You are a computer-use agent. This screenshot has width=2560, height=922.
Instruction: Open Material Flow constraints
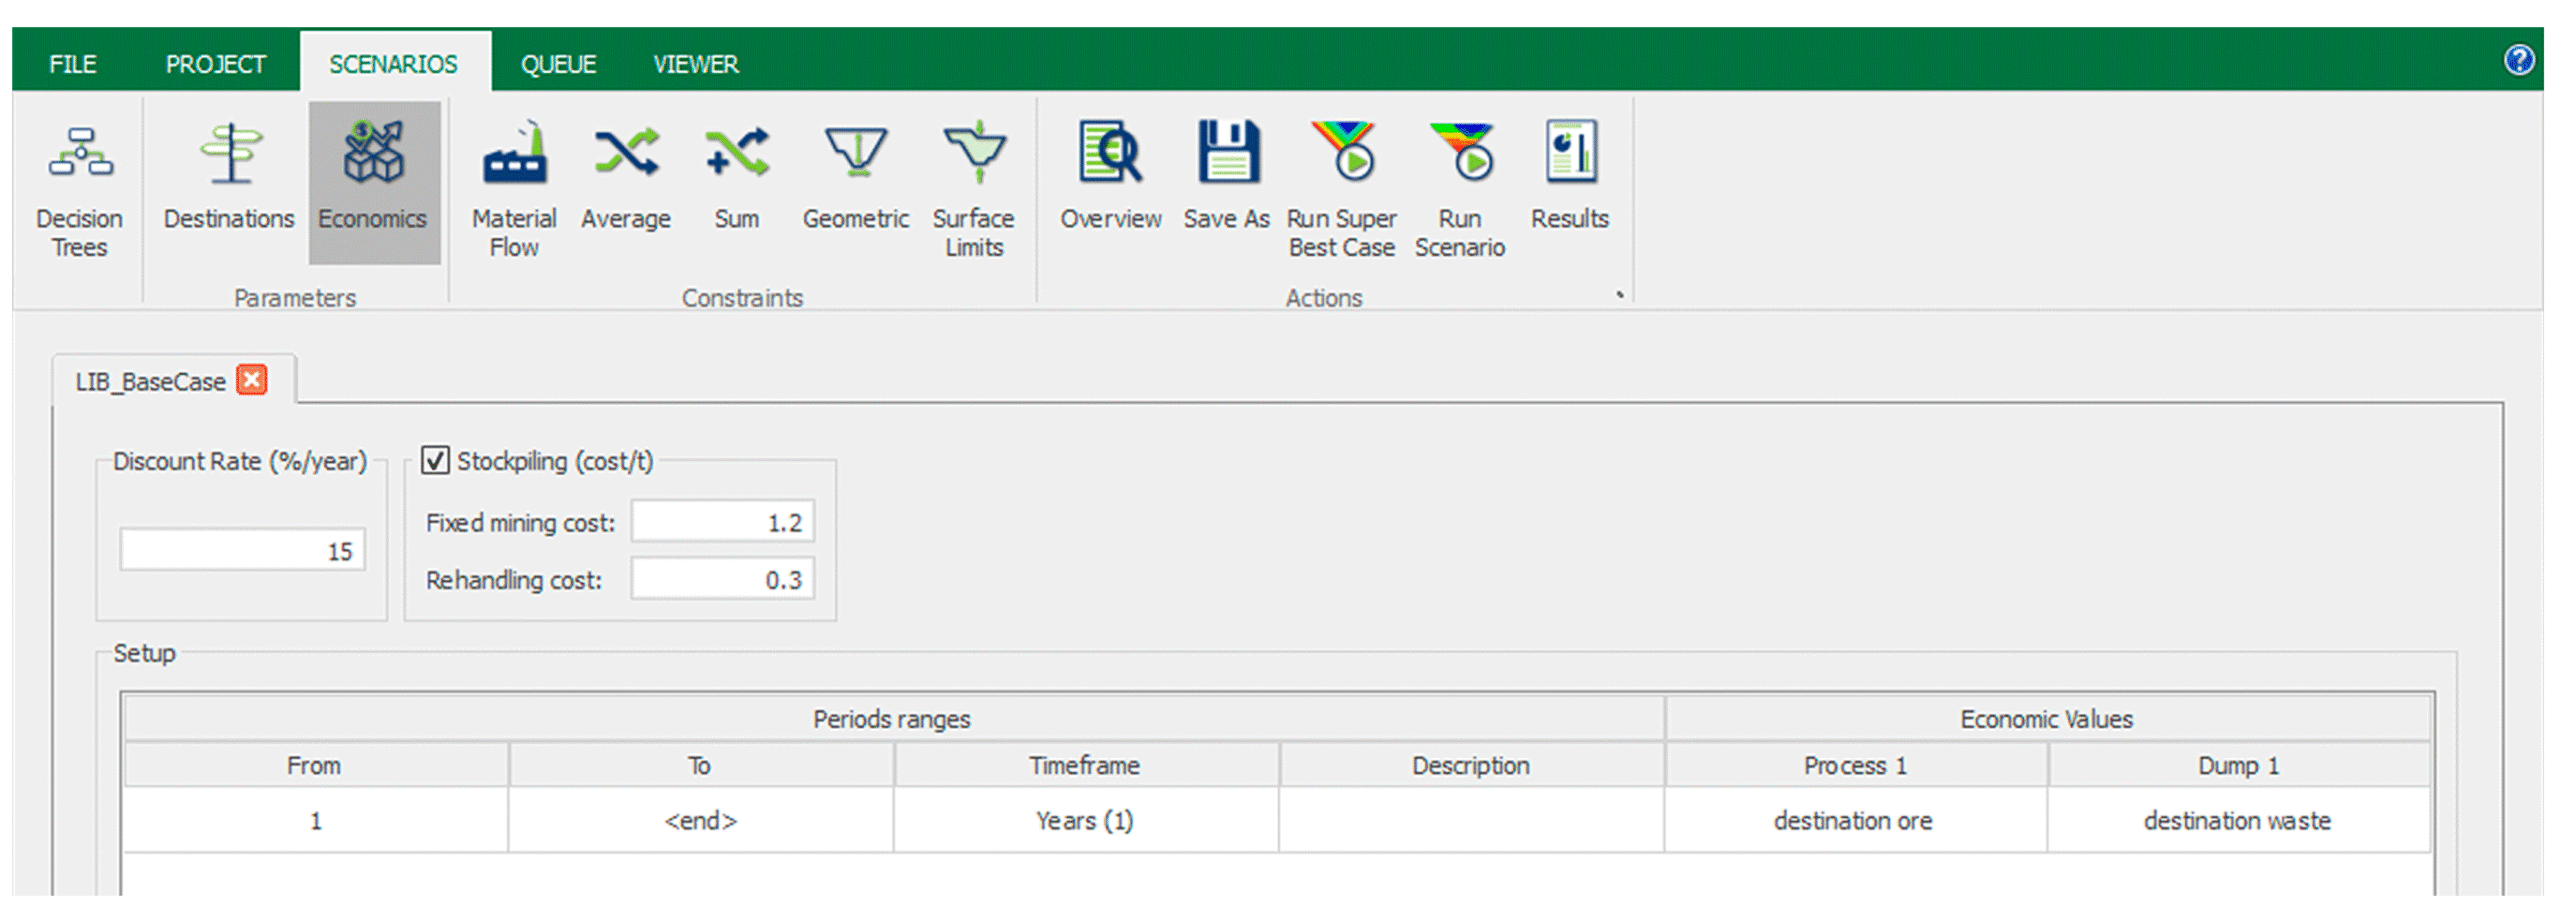(x=514, y=189)
